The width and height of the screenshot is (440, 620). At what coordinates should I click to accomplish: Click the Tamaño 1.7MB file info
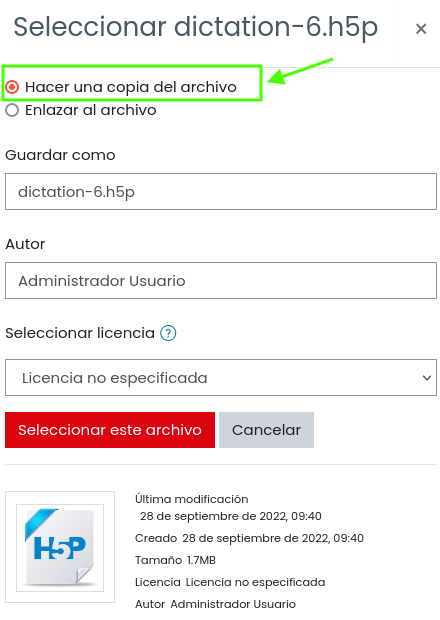click(175, 560)
